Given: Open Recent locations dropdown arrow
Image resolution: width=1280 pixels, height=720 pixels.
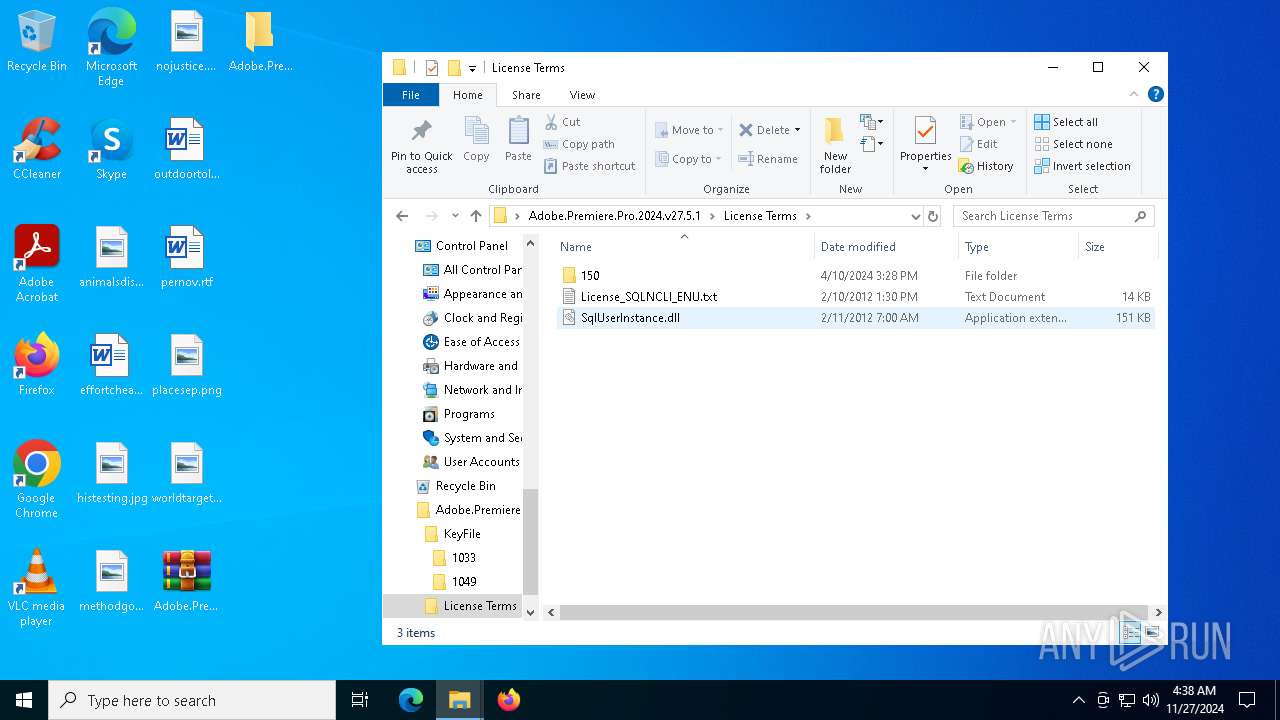Looking at the screenshot, I should [455, 216].
